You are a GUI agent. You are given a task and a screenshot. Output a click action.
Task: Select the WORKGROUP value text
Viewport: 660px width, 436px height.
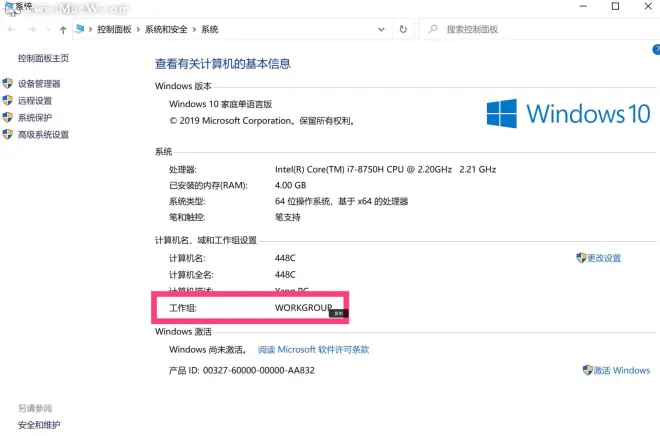coord(303,308)
